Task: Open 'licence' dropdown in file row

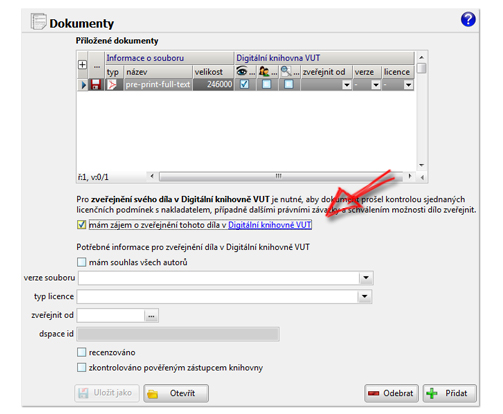Action: (408, 85)
